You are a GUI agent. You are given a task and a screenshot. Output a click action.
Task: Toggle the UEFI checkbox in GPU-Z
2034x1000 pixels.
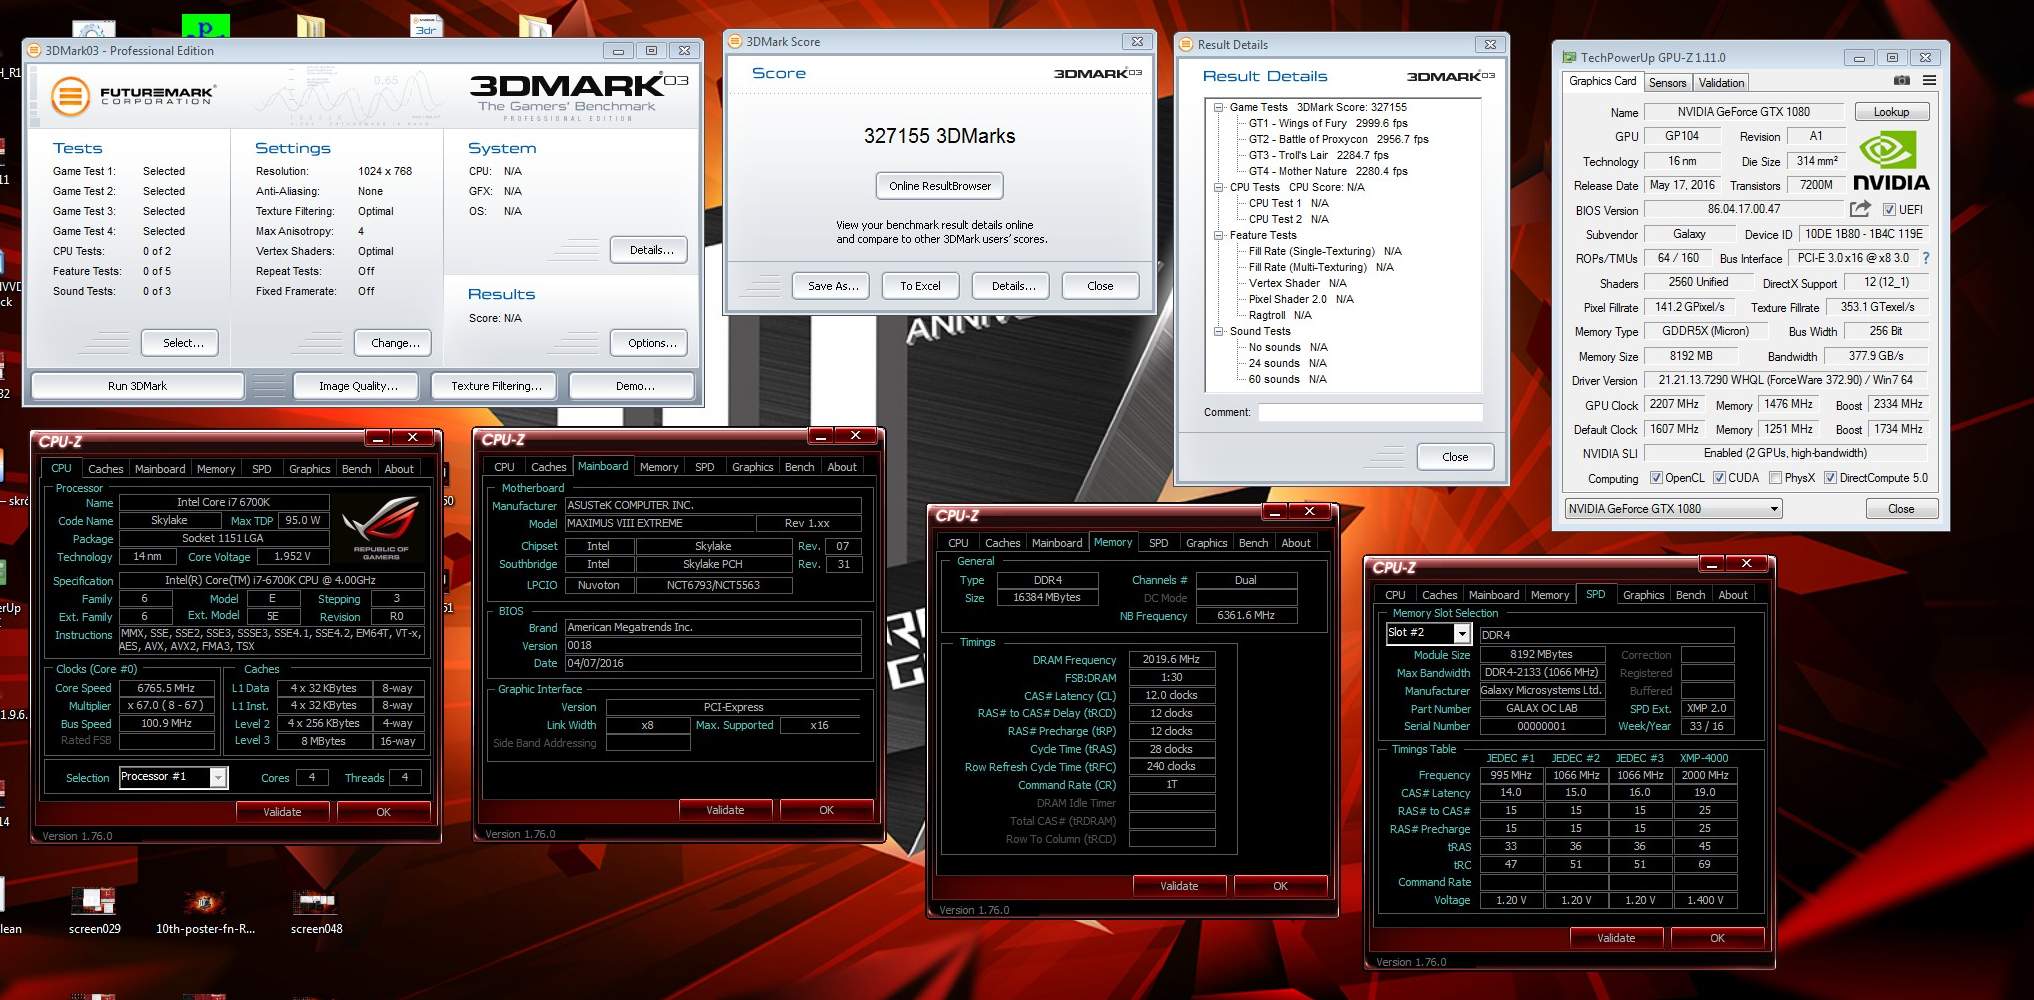(x=1889, y=210)
